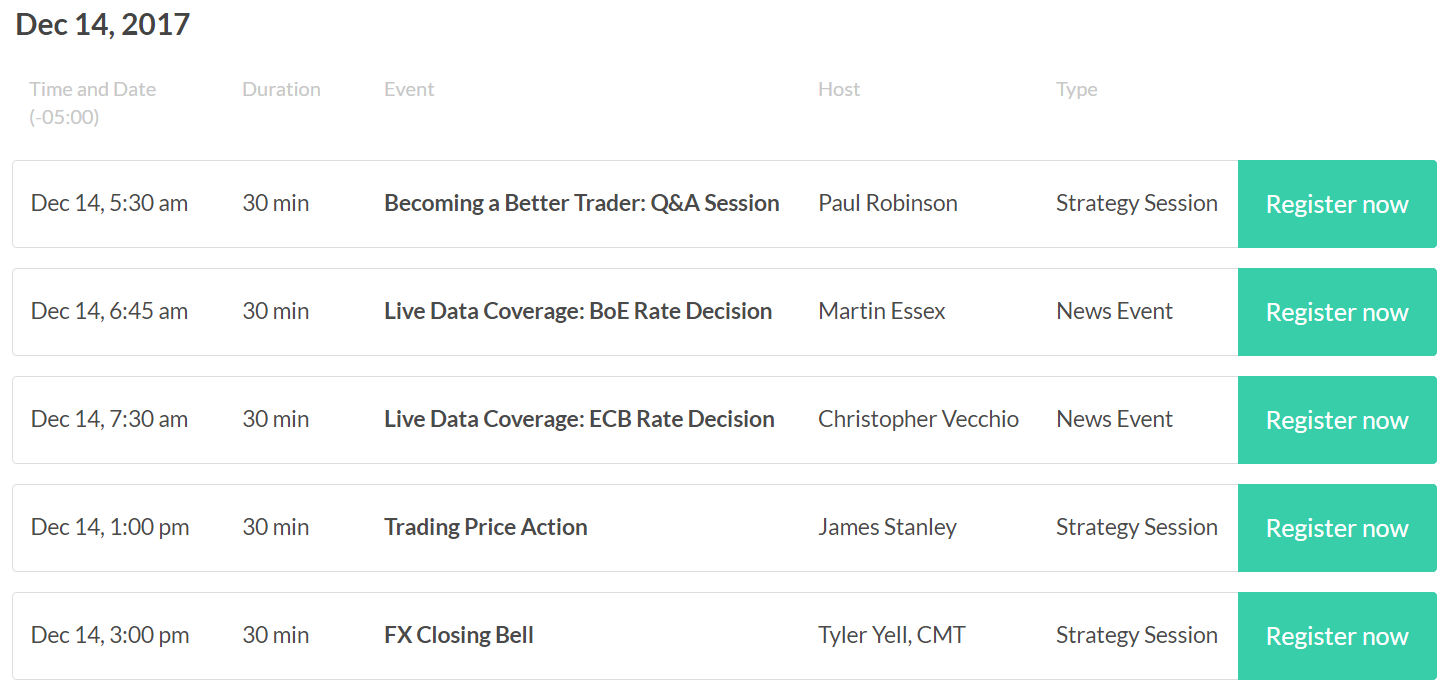Screen dimensions: 1449x690
Task: Click the Time and Date column header
Action: click(x=93, y=103)
